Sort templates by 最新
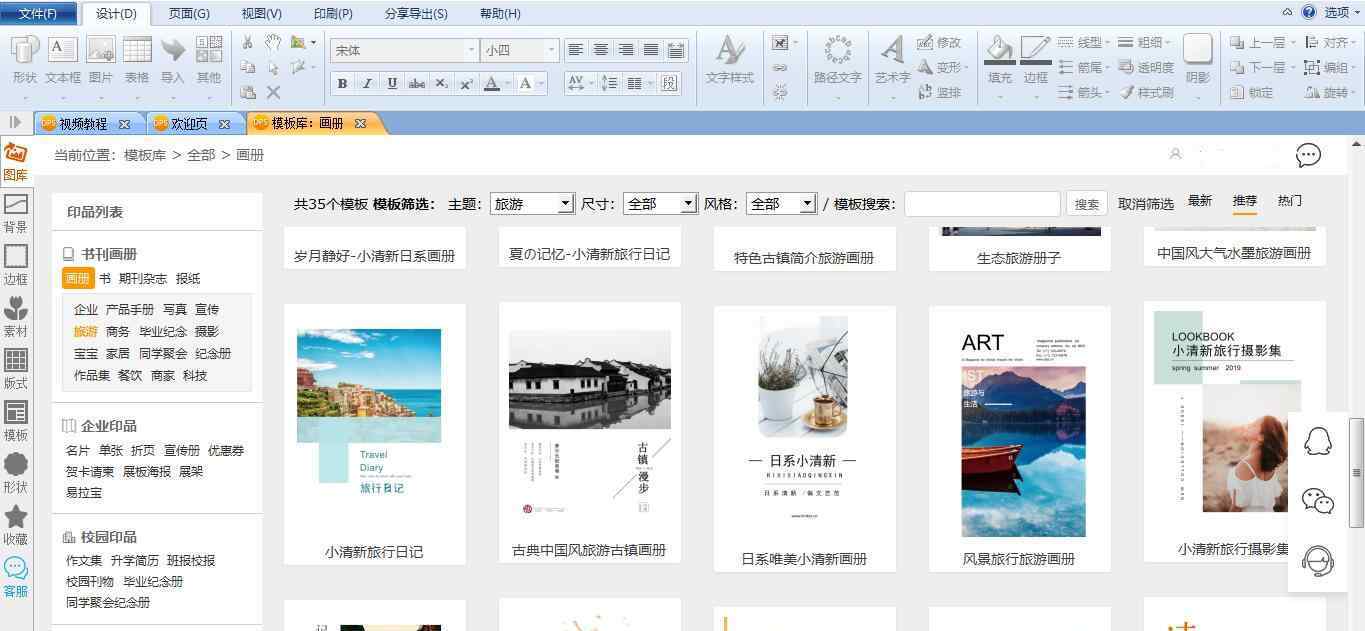The height and width of the screenshot is (631, 1365). (1200, 201)
